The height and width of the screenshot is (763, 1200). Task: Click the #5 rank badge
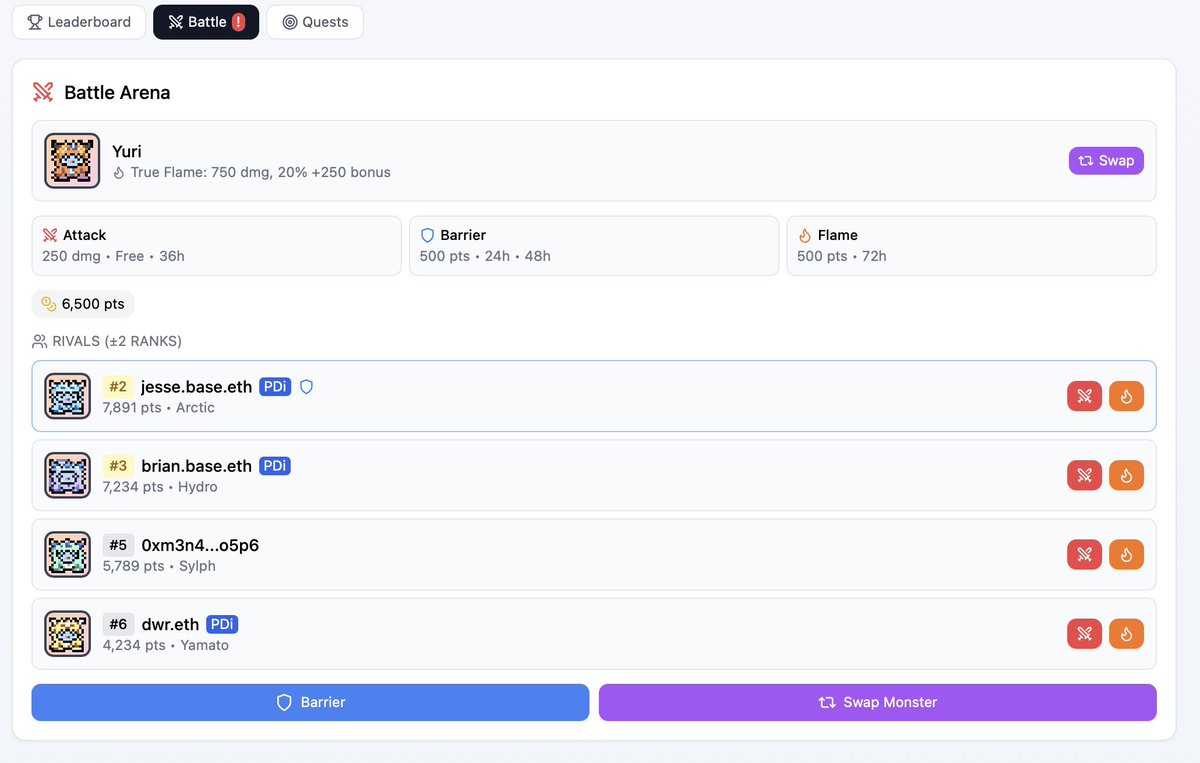pyautogui.click(x=118, y=545)
